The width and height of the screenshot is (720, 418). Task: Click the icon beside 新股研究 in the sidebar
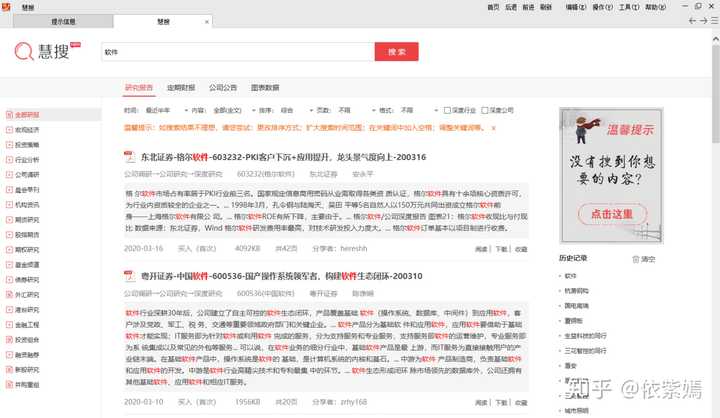coord(9,369)
